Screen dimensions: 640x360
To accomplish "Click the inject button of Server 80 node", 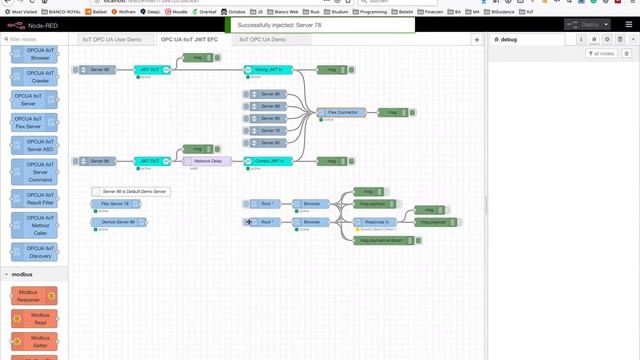I will pyautogui.click(x=246, y=143).
